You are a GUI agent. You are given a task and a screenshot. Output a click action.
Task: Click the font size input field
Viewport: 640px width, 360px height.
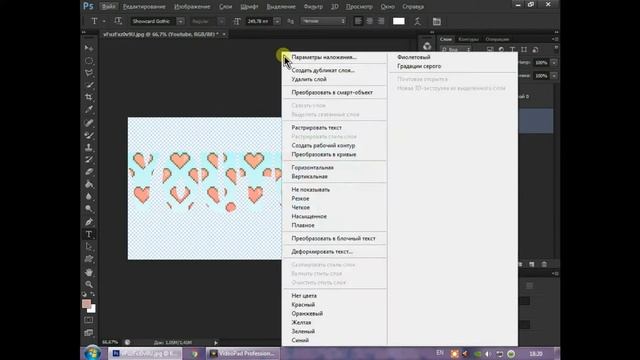(x=259, y=21)
